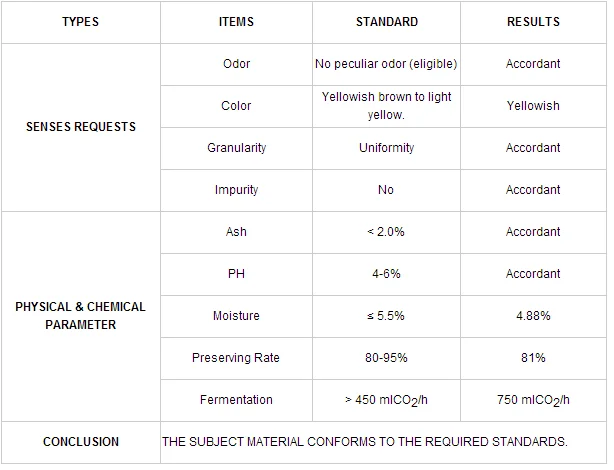Screen dimensions: 614x470
Task: Click the RESULTS column header
Action: [533, 22]
